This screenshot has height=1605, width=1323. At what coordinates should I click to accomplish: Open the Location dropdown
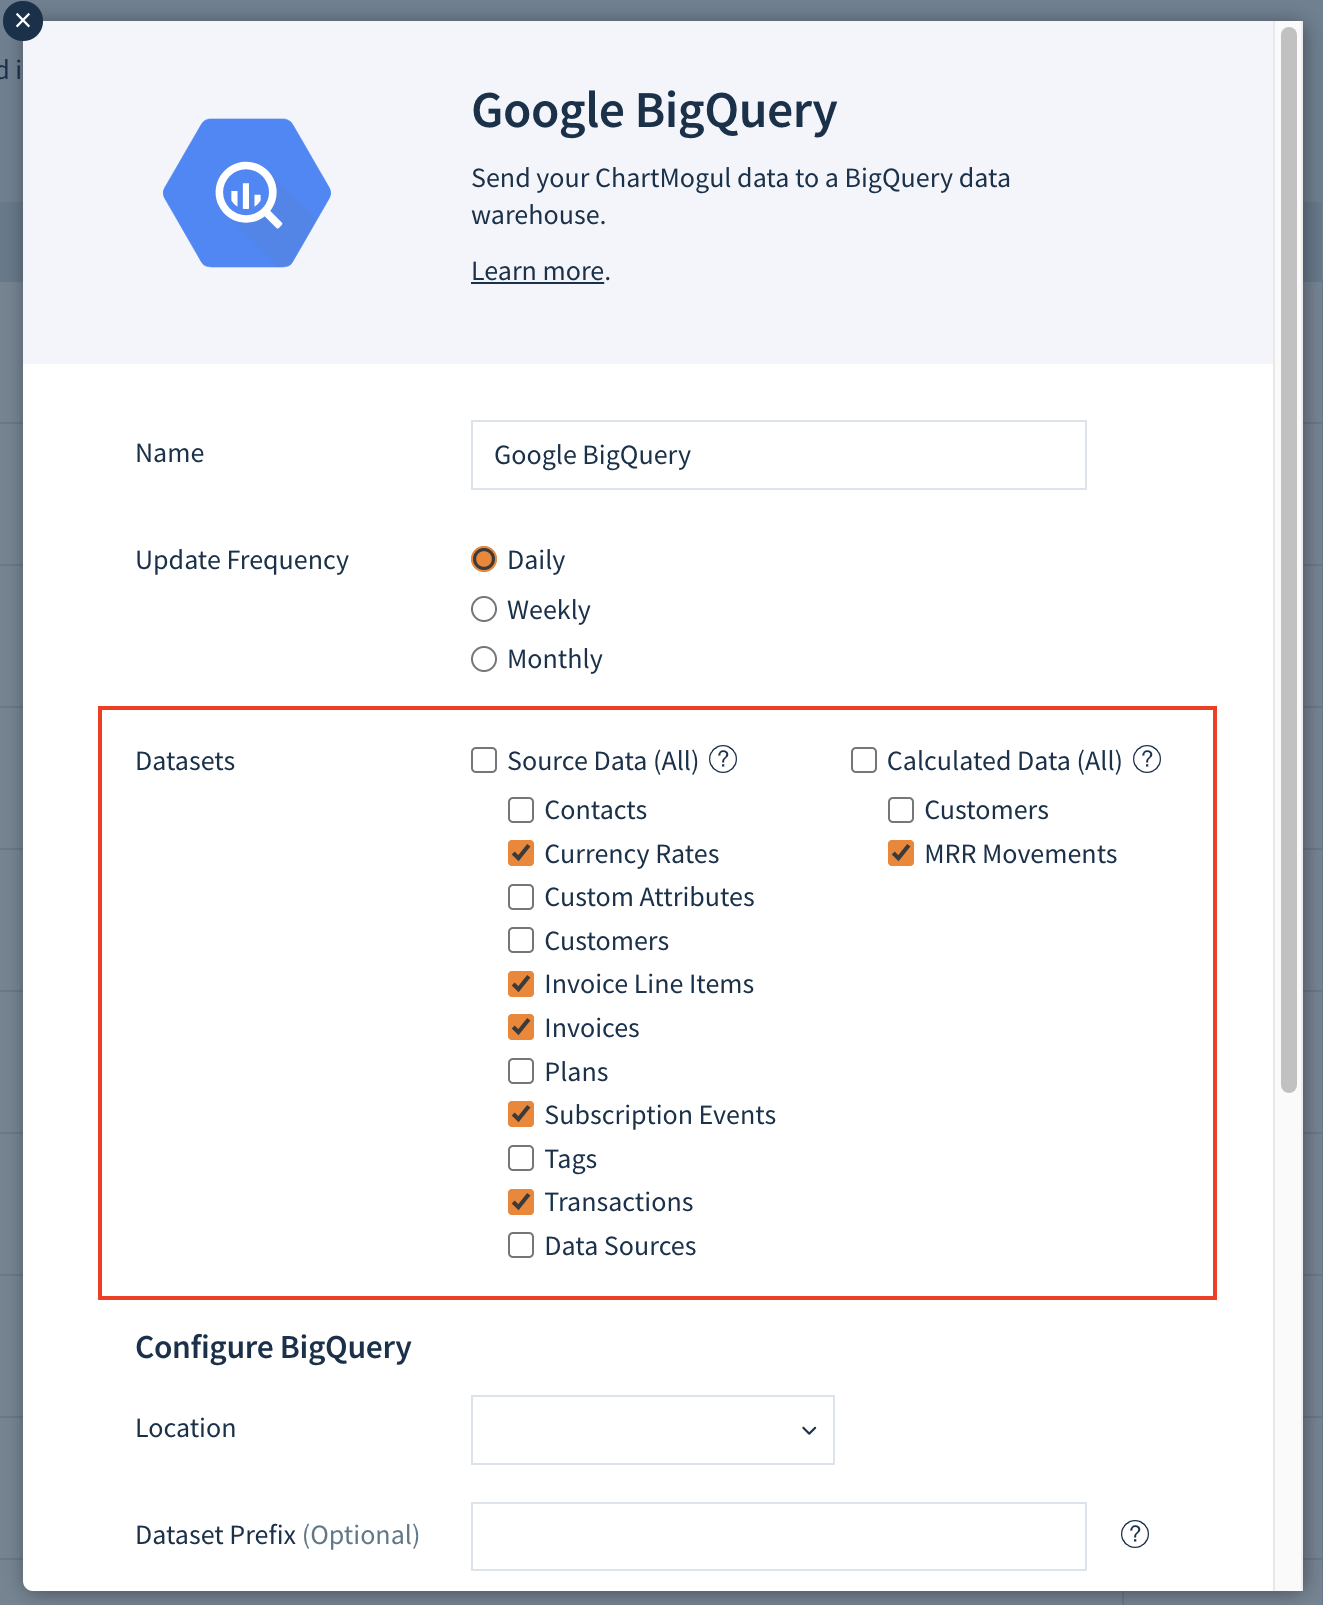click(653, 1430)
